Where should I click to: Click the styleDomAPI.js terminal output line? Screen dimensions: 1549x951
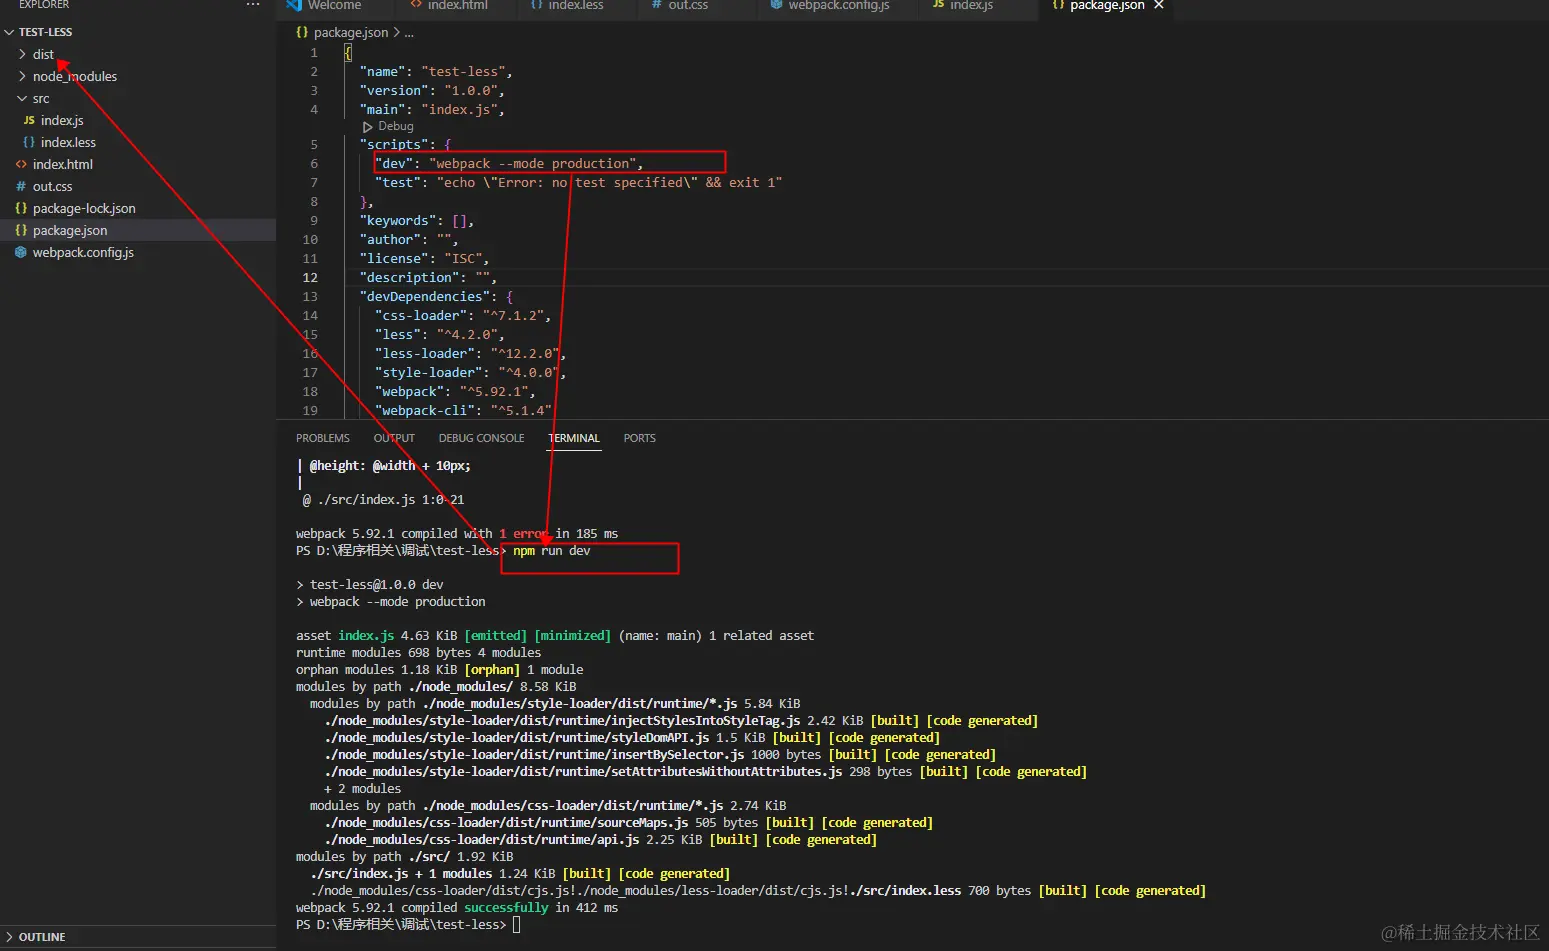point(632,738)
